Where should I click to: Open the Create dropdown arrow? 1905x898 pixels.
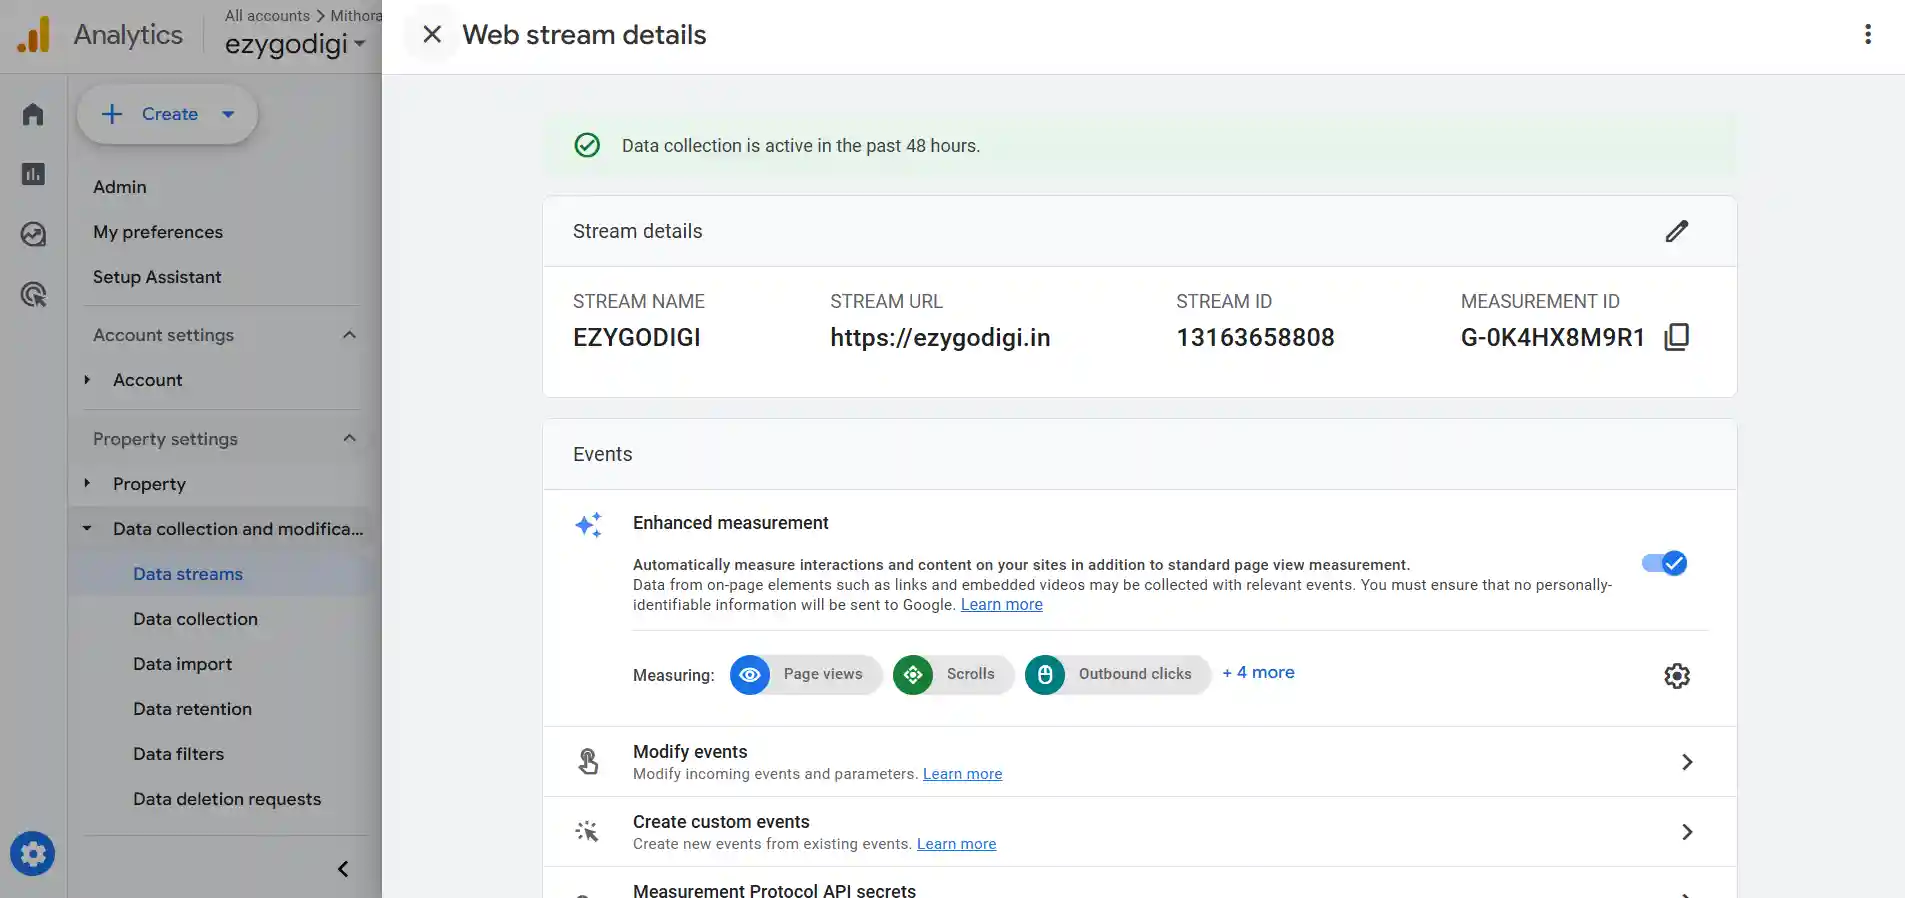[x=228, y=114]
